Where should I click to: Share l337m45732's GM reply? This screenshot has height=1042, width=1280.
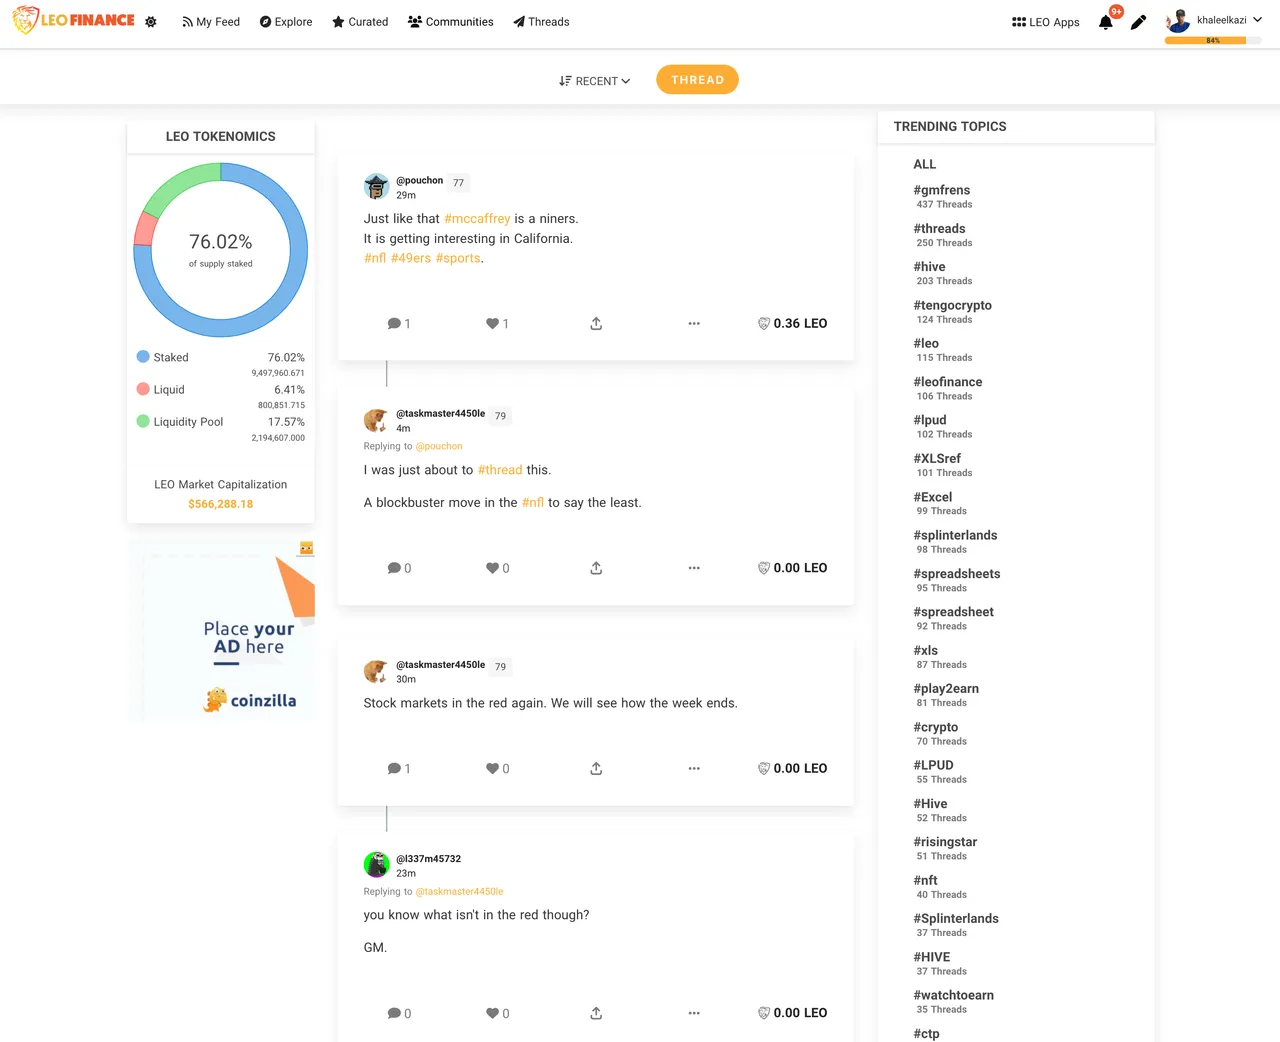click(596, 1014)
